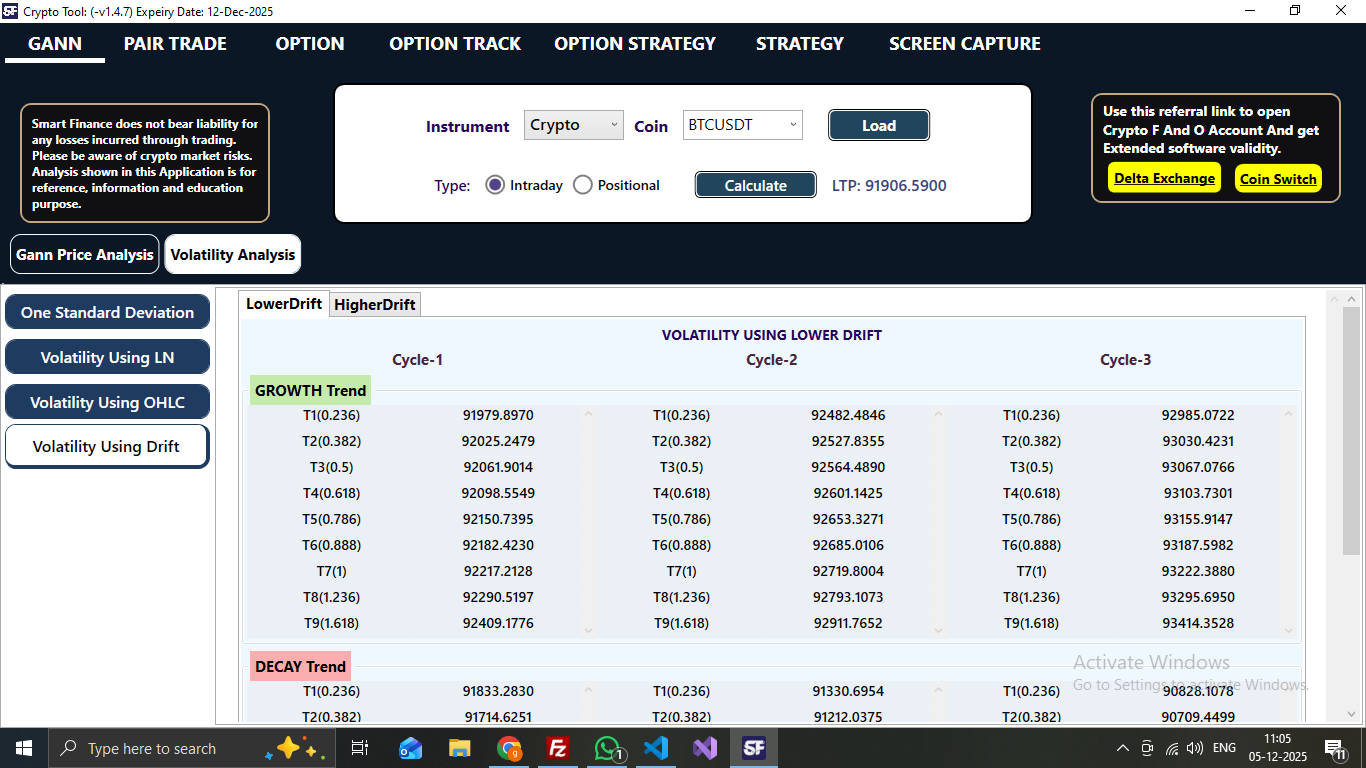This screenshot has height=768, width=1366.
Task: Select the Positional radio button
Action: click(x=582, y=184)
